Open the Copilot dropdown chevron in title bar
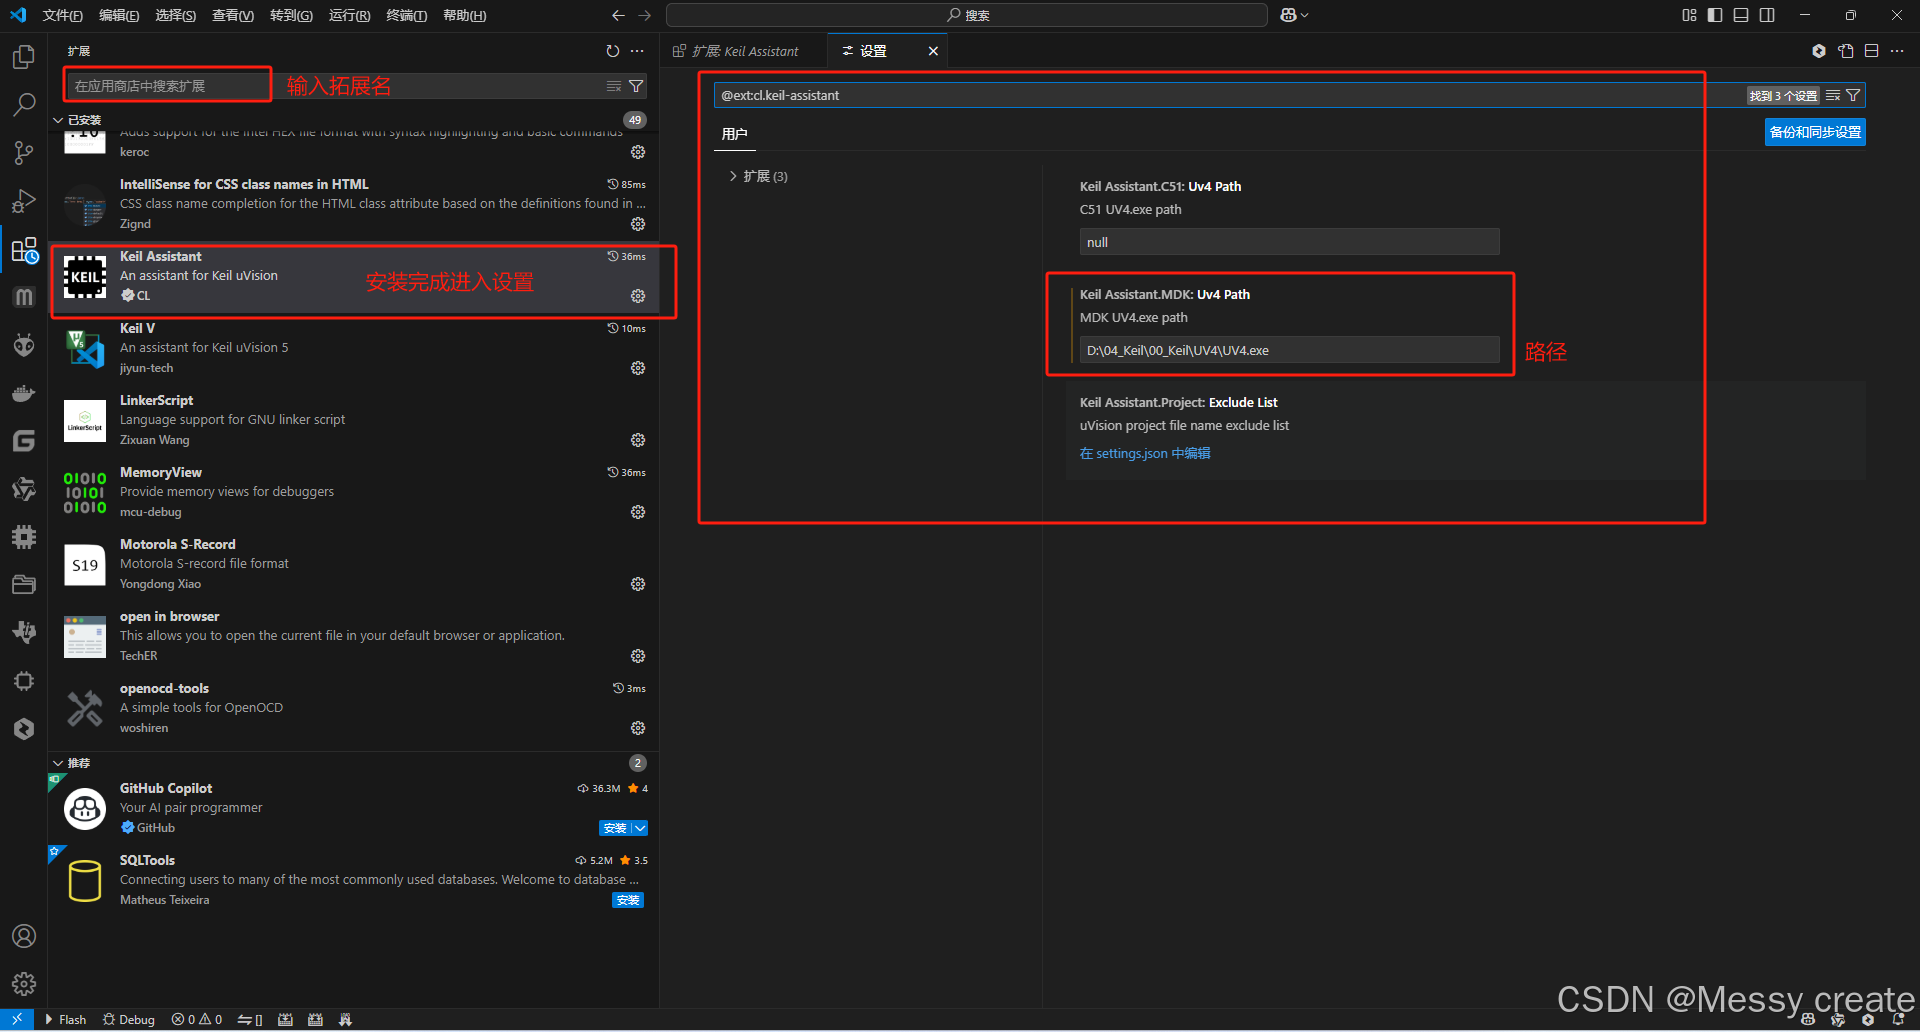Image resolution: width=1920 pixels, height=1032 pixels. click(x=1305, y=15)
